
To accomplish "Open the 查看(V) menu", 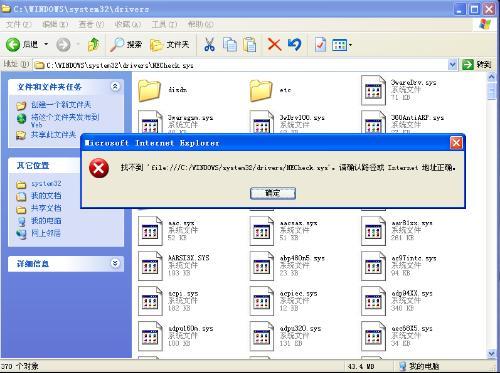I will (x=91, y=24).
